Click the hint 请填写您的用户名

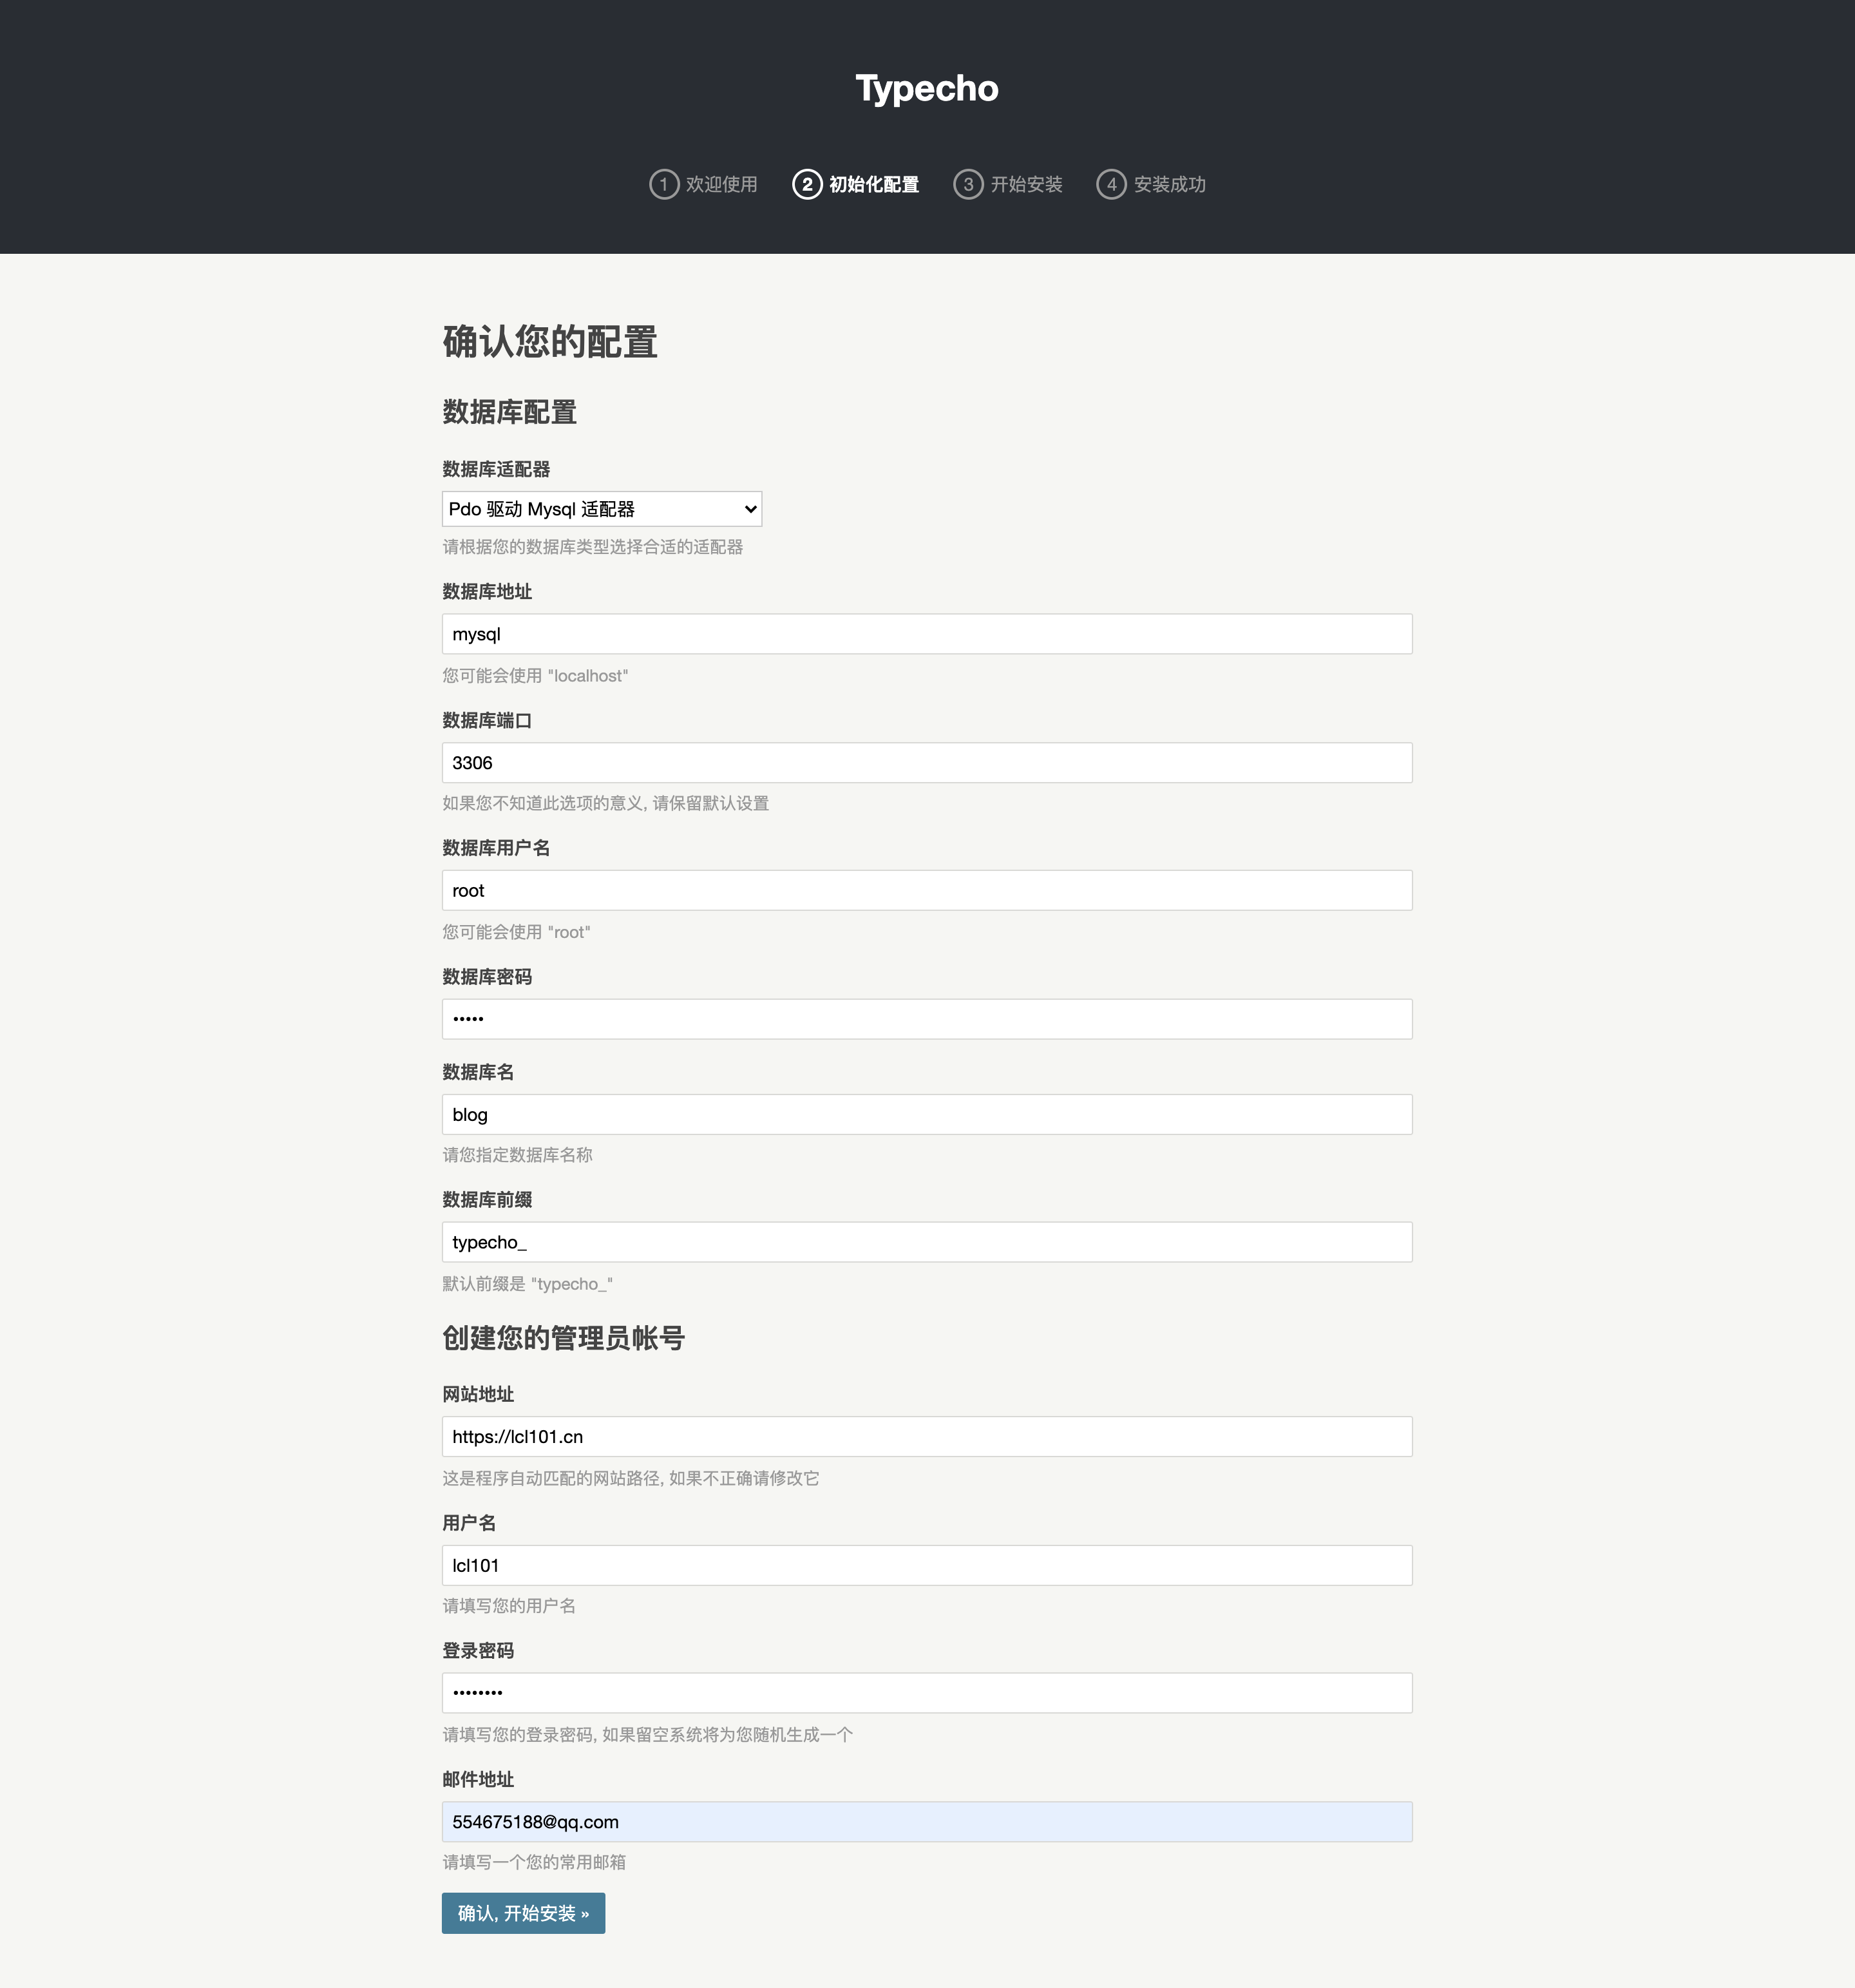[x=509, y=1606]
